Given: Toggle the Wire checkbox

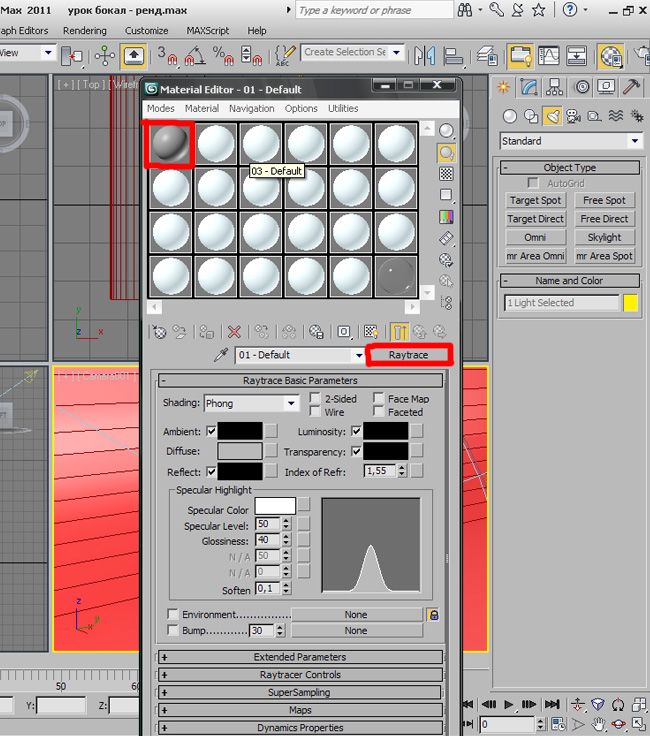Looking at the screenshot, I should pyautogui.click(x=315, y=411).
